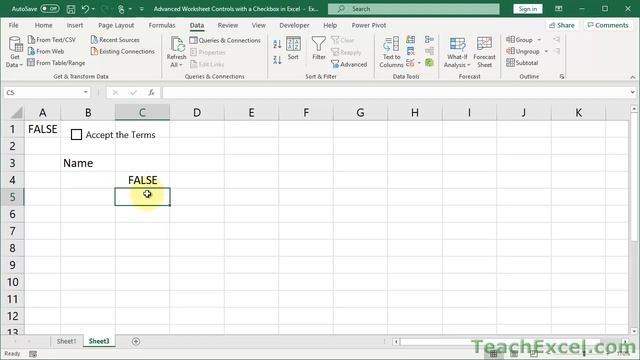Open the Sort dialog
Viewport: 640px width, 360px height.
point(293,48)
